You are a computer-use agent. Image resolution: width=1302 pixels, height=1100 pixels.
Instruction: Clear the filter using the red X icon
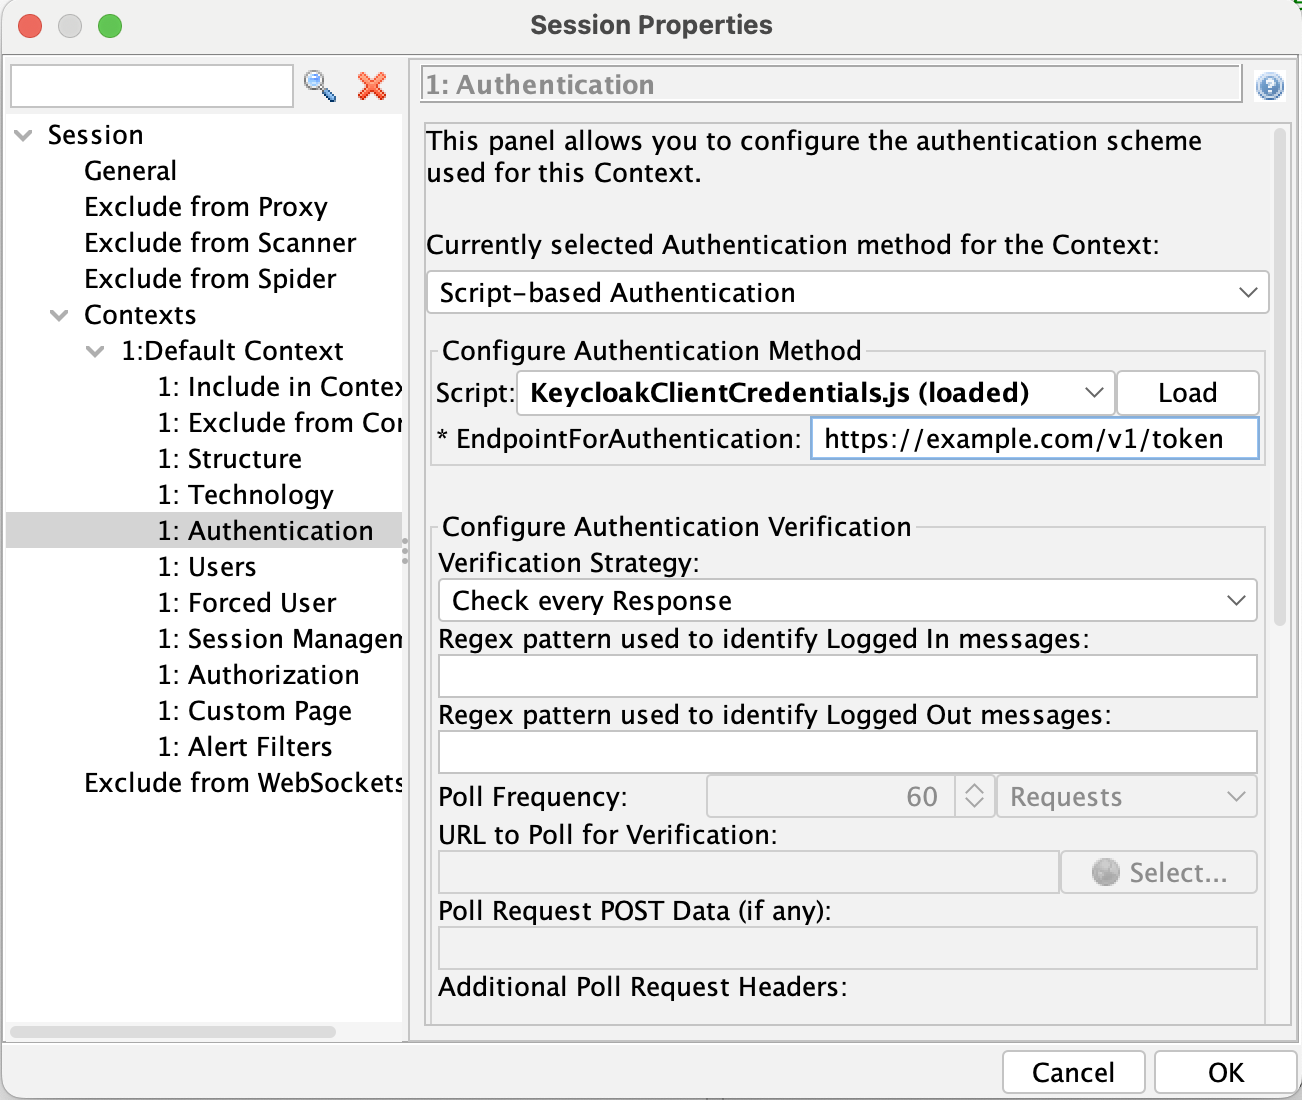click(372, 86)
